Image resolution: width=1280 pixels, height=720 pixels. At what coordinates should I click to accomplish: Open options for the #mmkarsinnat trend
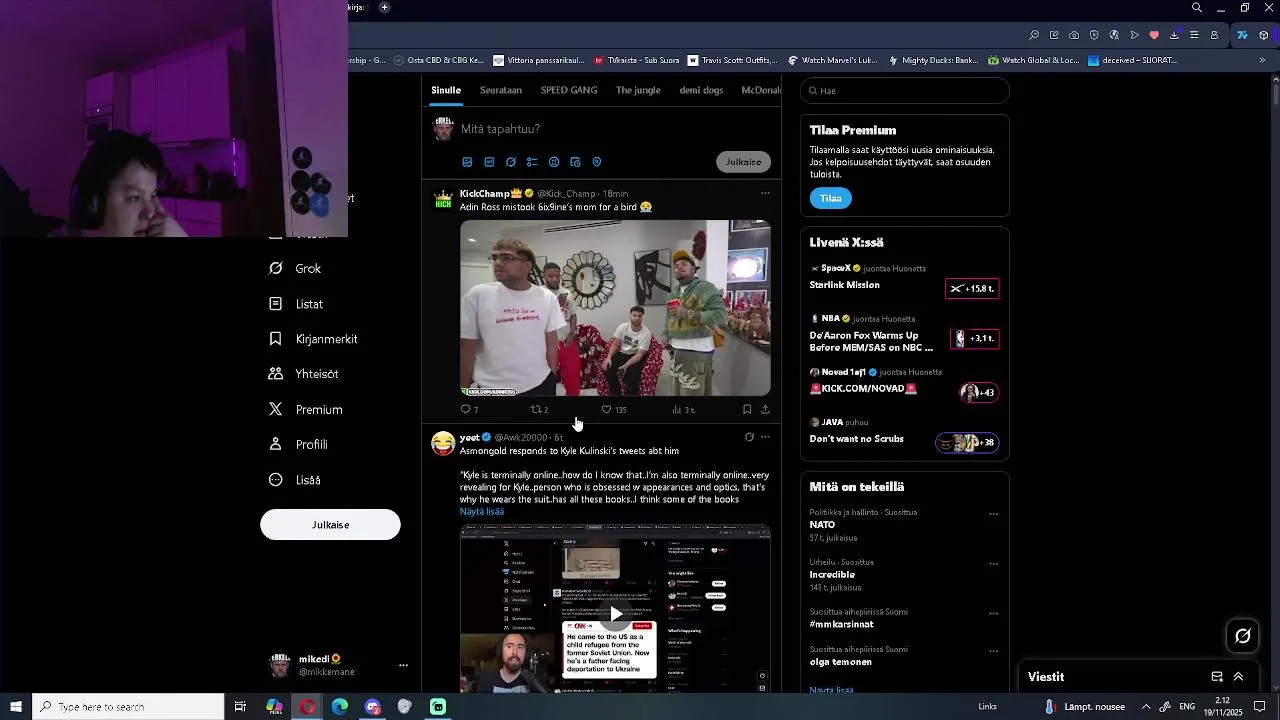(993, 613)
